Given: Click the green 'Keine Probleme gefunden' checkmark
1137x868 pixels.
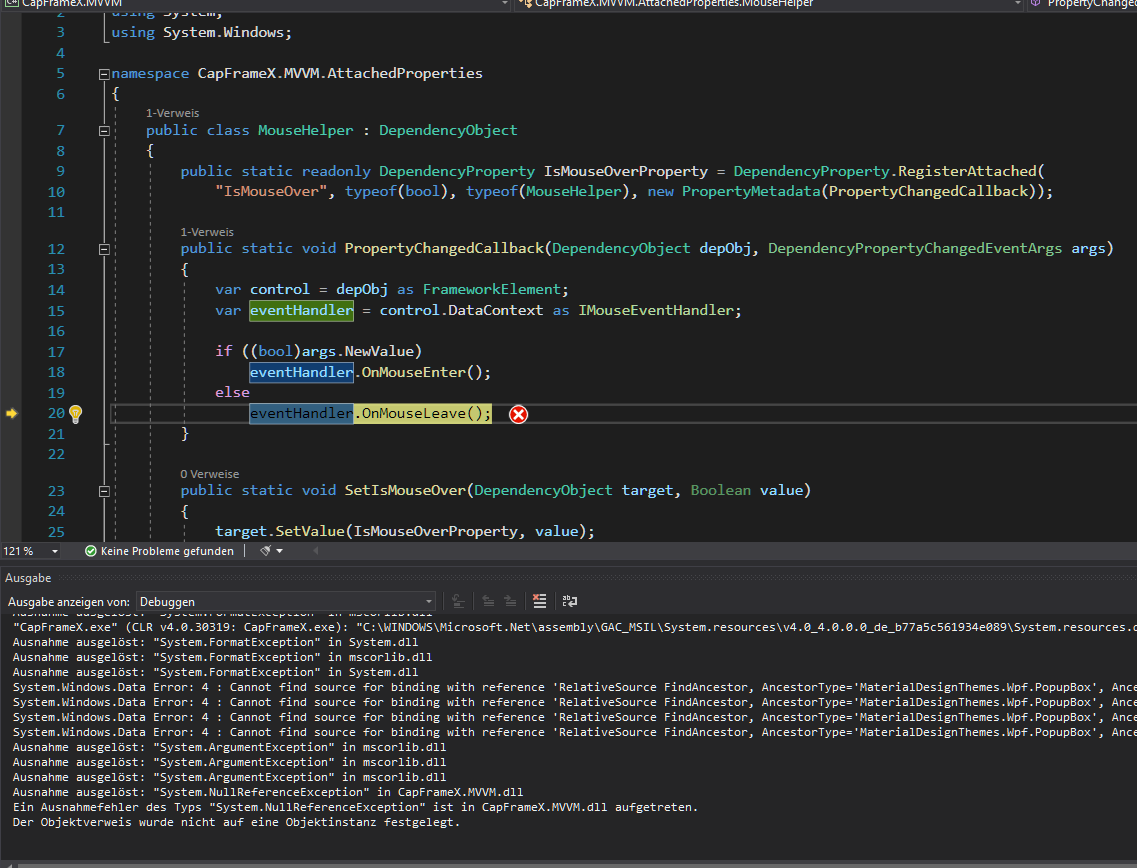Looking at the screenshot, I should (x=91, y=551).
